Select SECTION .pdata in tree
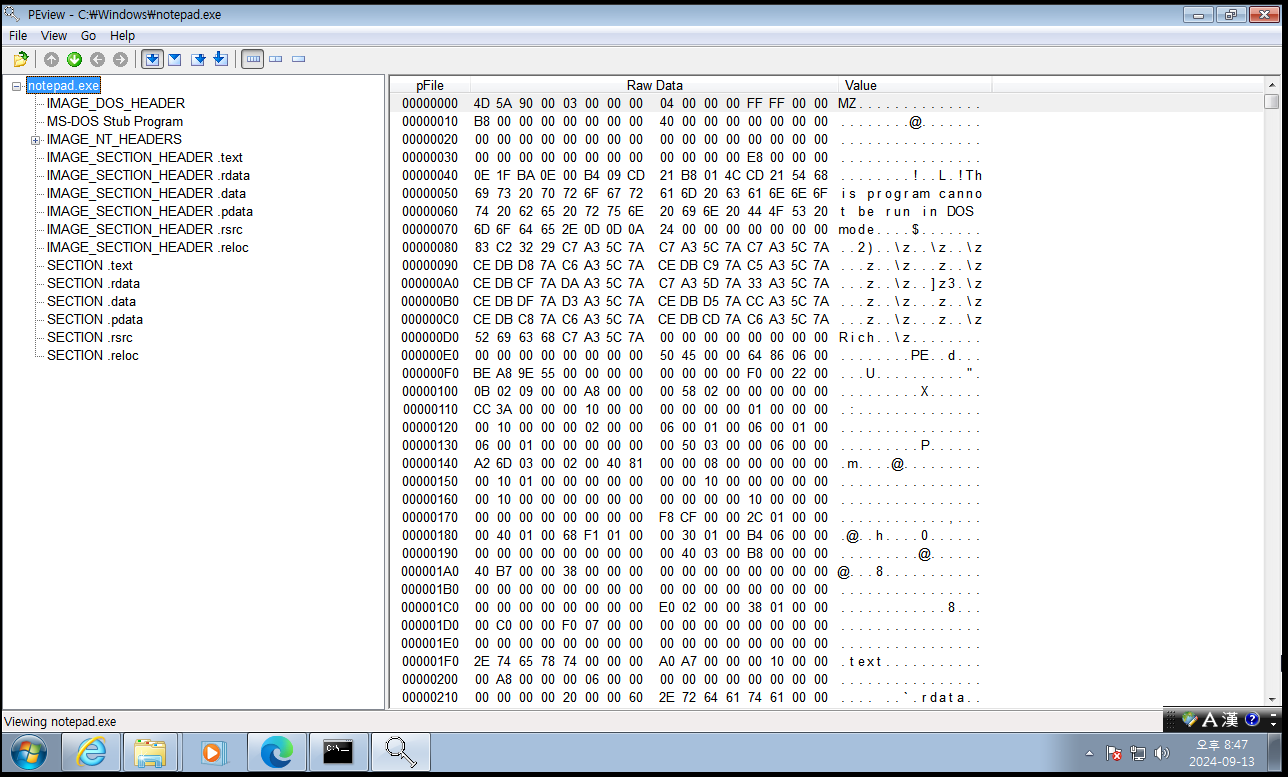This screenshot has width=1288, height=777. point(95,319)
